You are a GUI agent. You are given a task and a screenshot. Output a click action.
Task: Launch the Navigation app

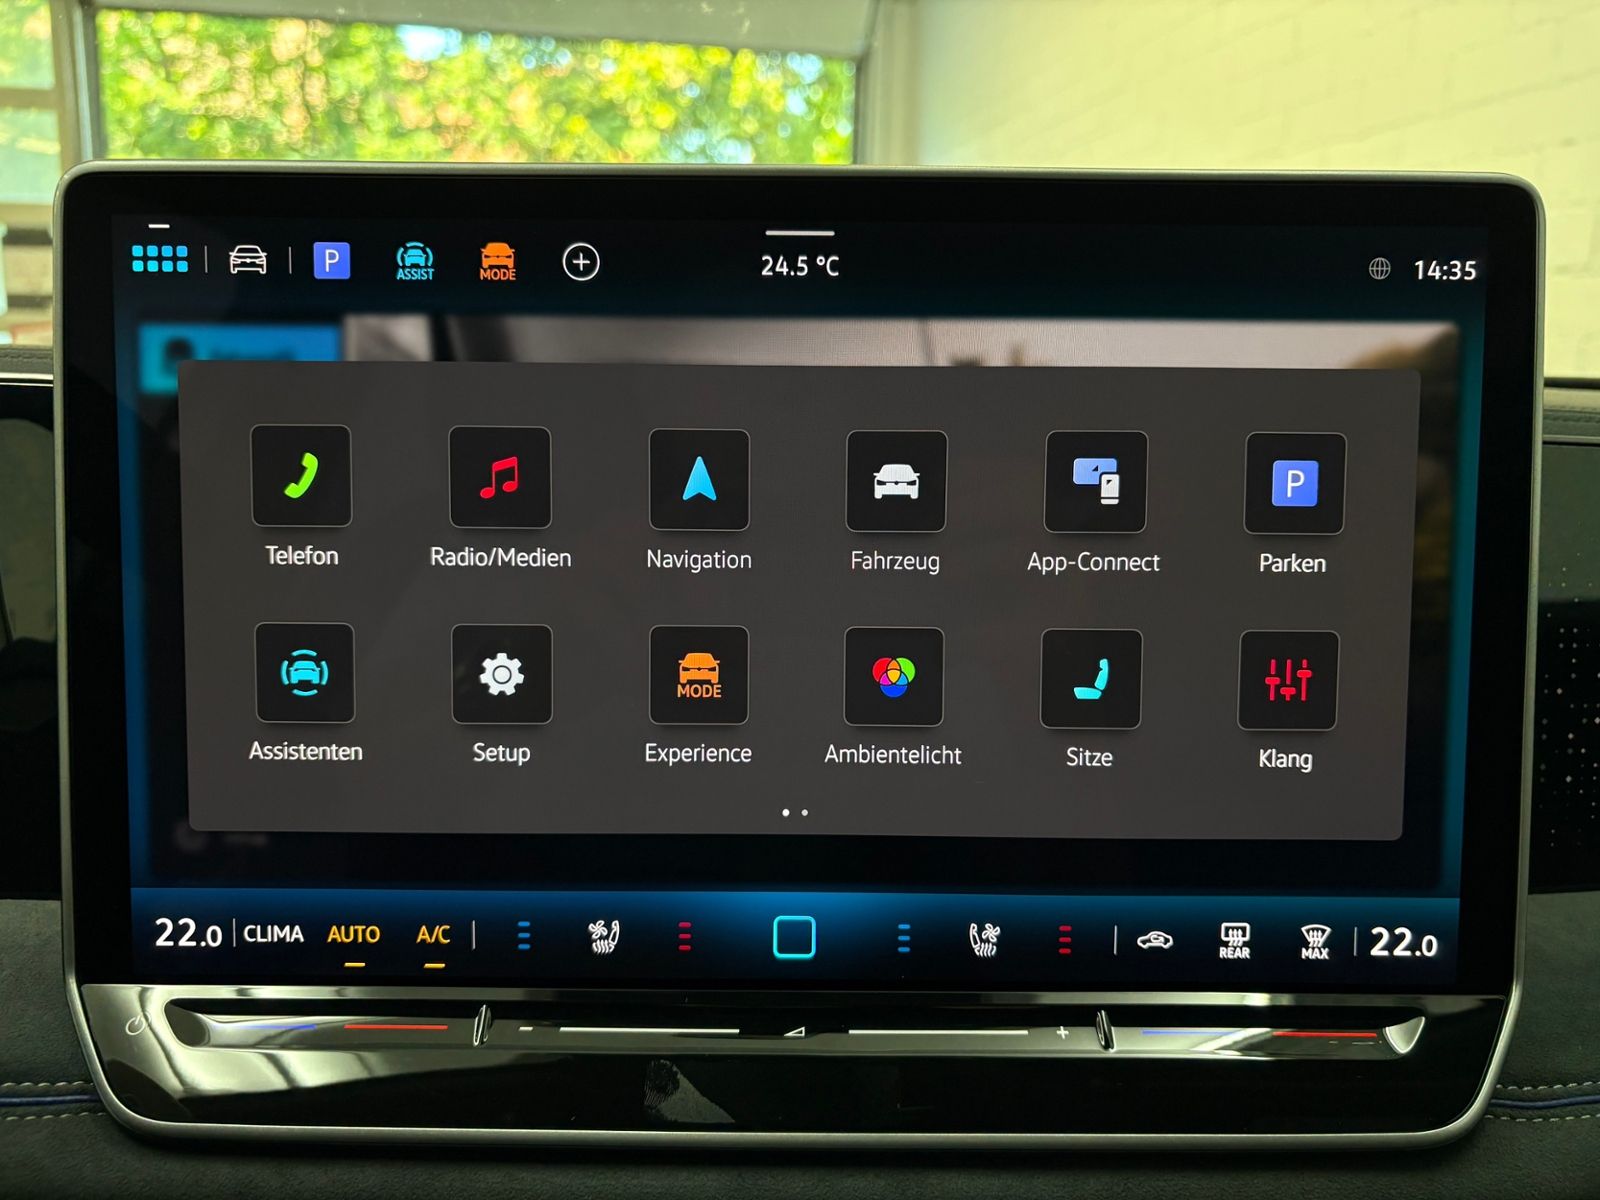[699, 480]
